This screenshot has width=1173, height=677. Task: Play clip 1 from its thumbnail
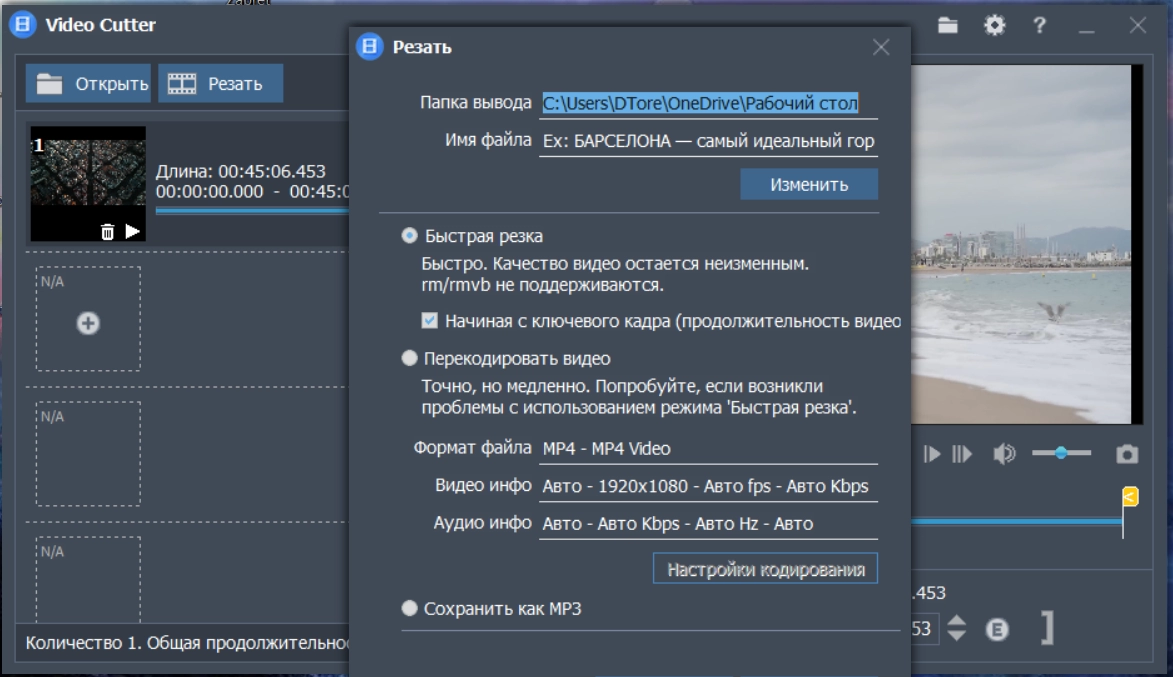133,232
